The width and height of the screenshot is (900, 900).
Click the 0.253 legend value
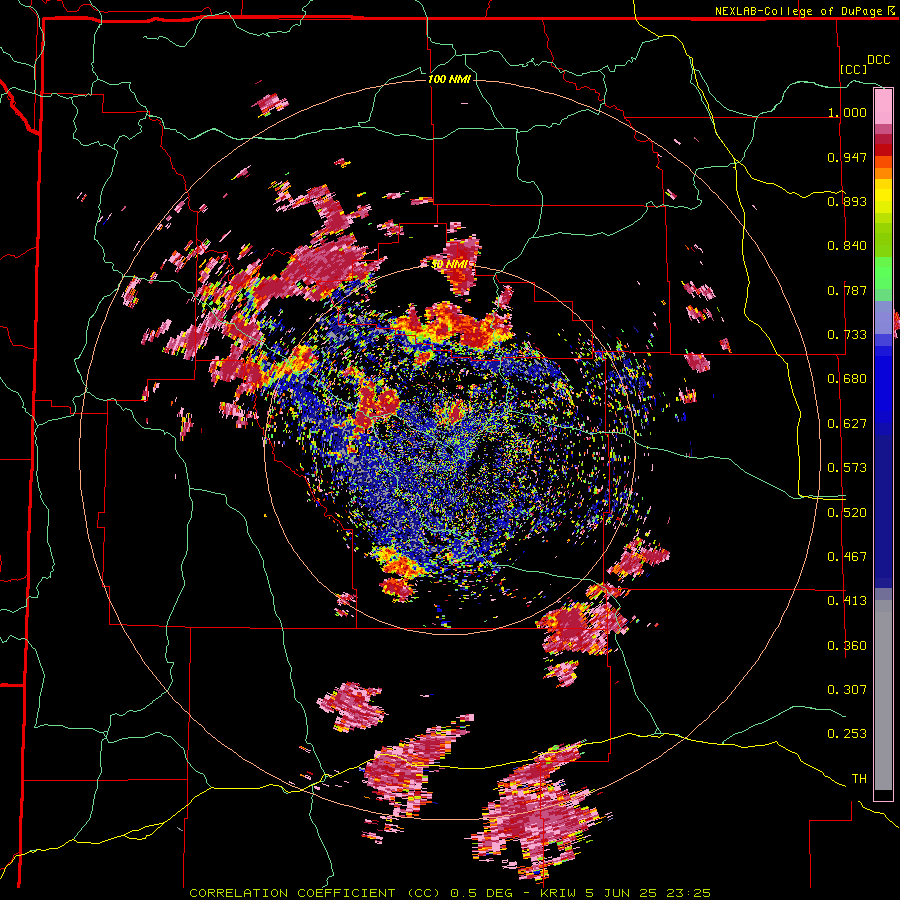(847, 734)
